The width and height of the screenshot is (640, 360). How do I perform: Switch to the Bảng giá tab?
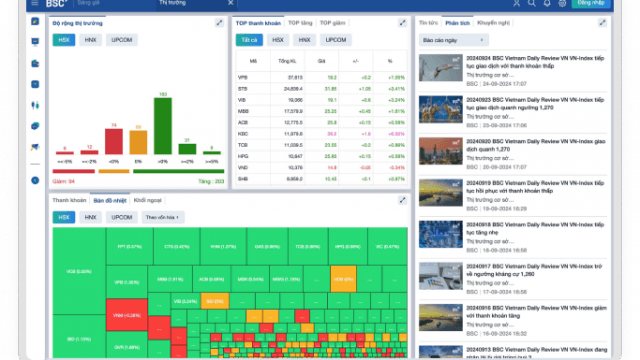click(x=89, y=3)
